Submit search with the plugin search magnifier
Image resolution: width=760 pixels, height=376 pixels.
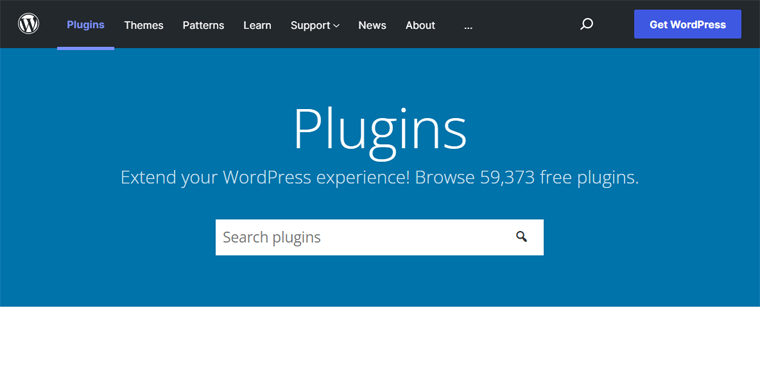click(x=521, y=237)
